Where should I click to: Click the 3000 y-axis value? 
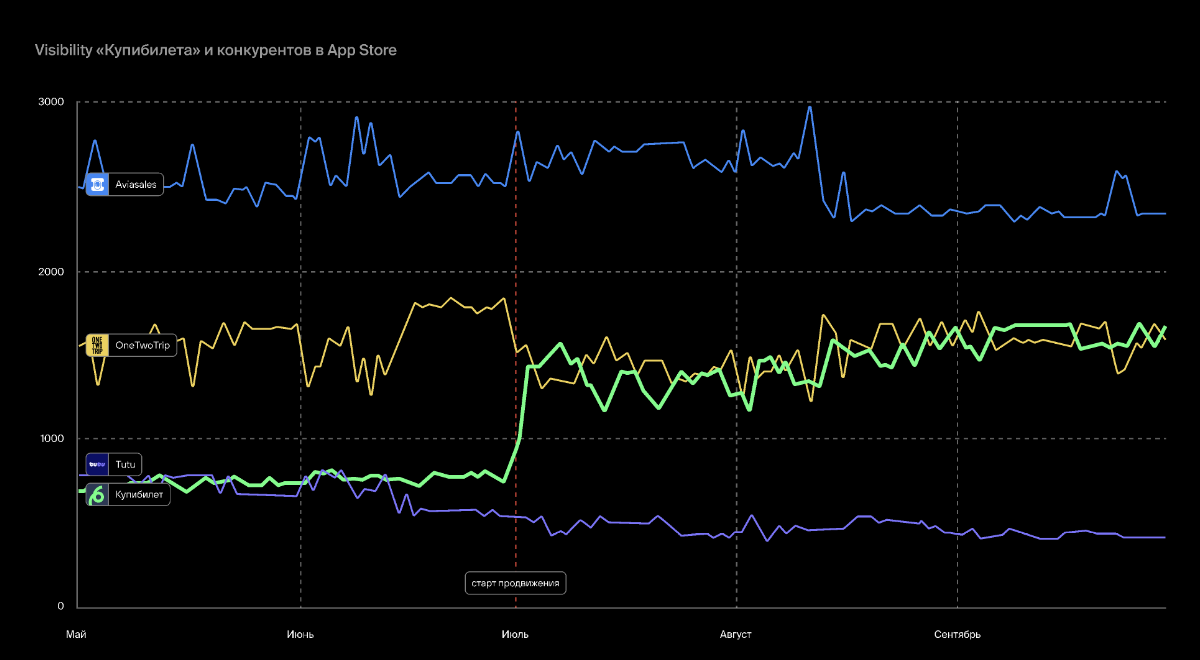(x=52, y=102)
